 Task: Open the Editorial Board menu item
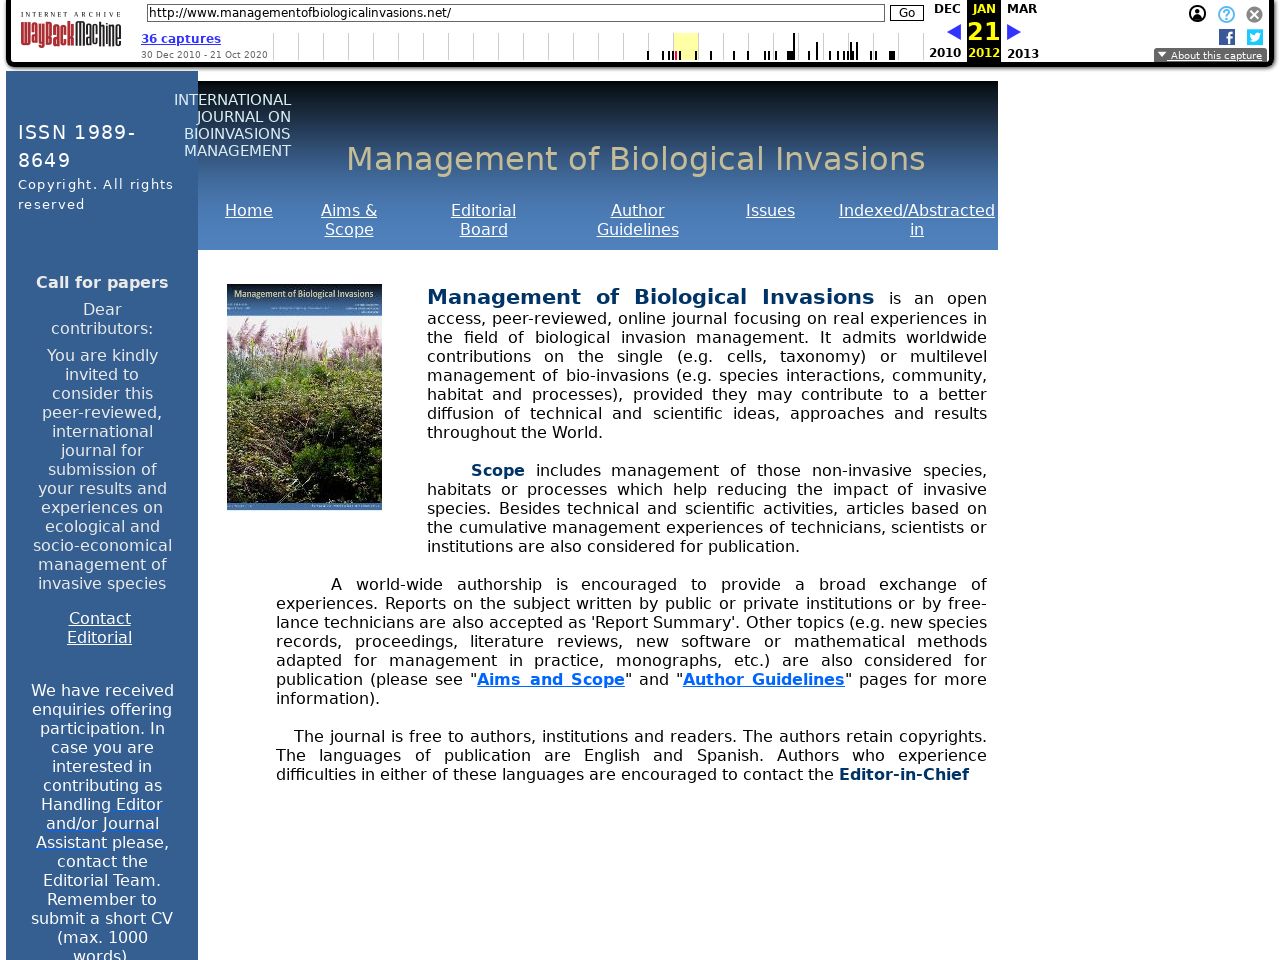pos(483,220)
